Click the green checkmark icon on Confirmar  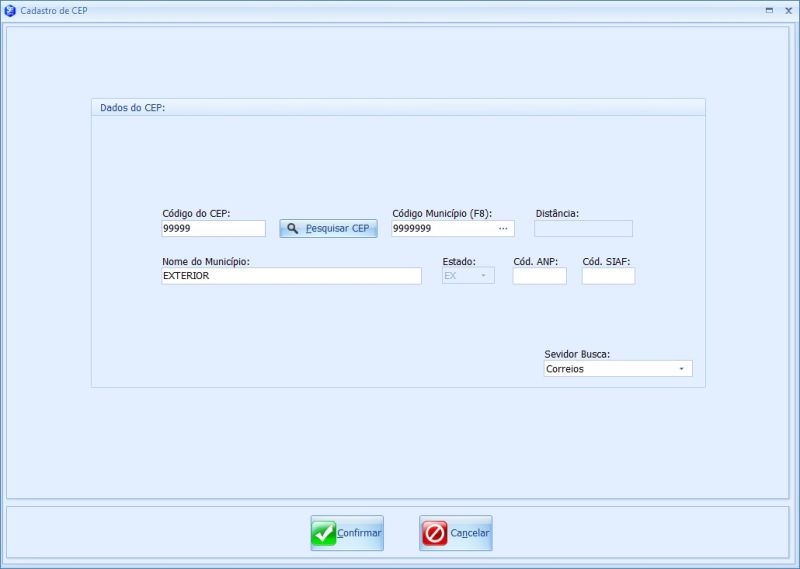point(324,534)
